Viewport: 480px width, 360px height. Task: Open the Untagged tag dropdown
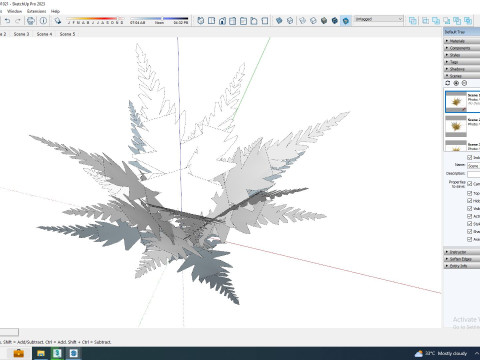coord(379,19)
